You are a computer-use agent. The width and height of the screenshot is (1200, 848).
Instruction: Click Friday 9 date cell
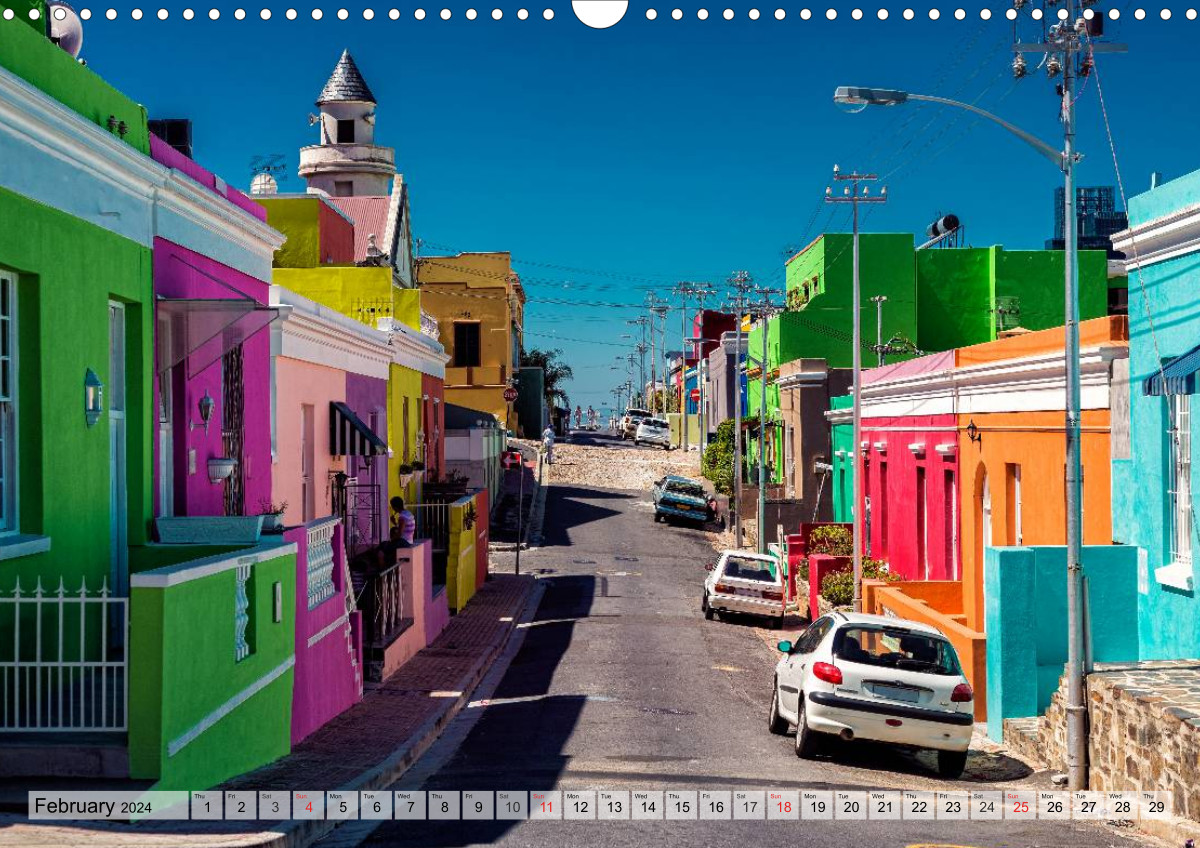[478, 806]
